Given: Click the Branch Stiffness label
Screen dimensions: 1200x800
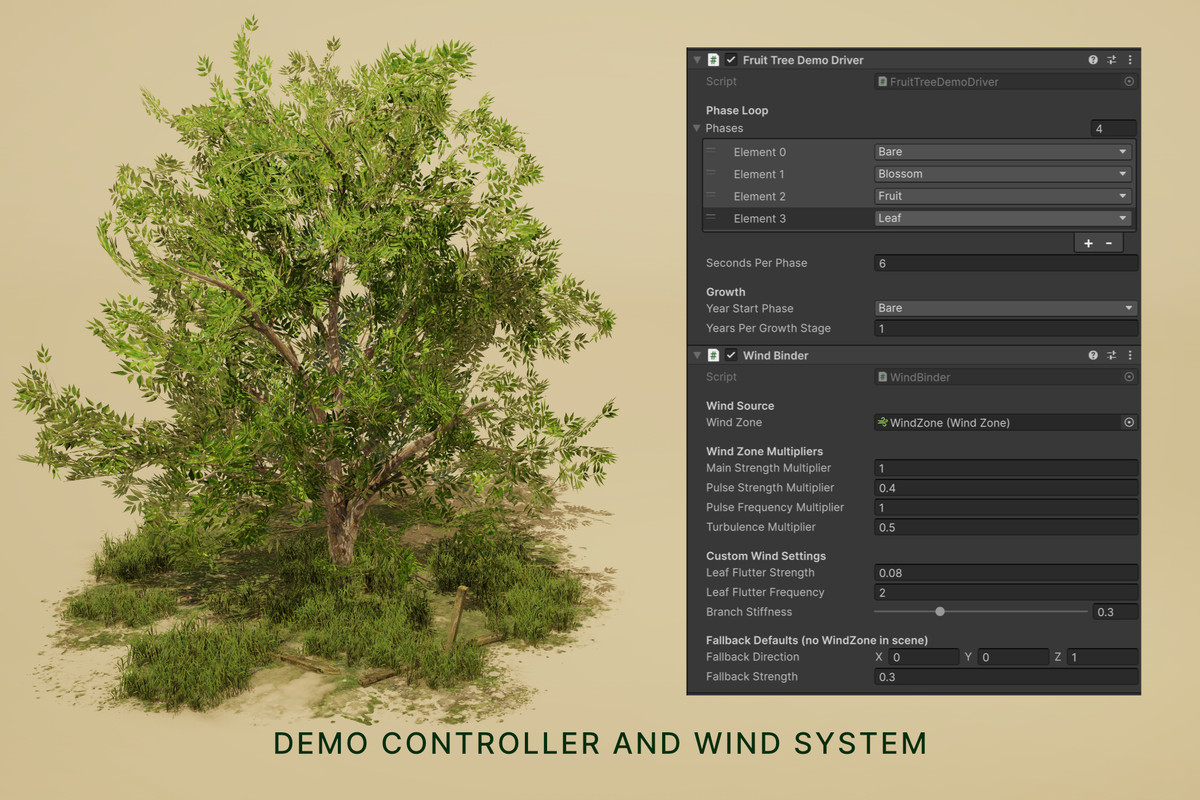Looking at the screenshot, I should click(749, 612).
